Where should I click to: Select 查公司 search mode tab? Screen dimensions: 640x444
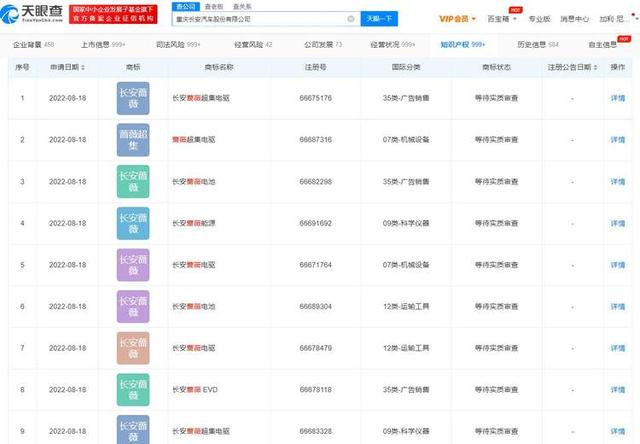tap(186, 7)
